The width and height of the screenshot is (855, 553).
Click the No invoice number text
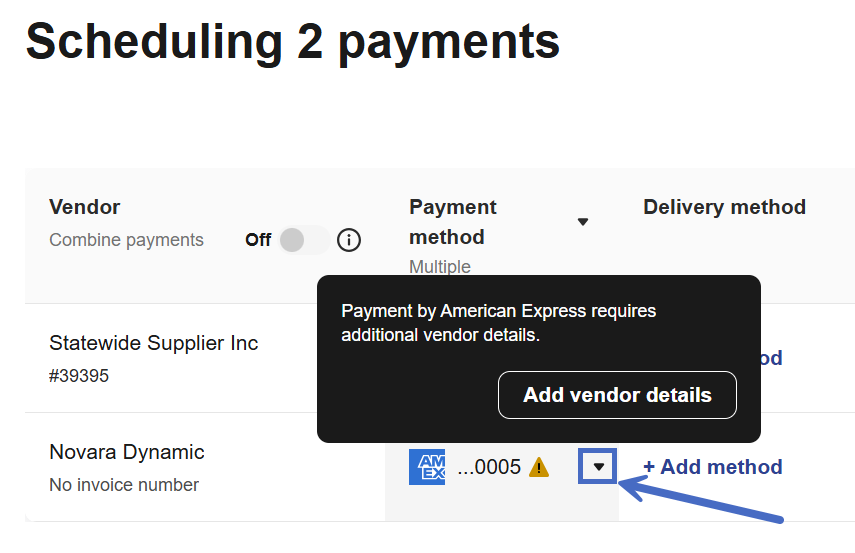pyautogui.click(x=124, y=485)
